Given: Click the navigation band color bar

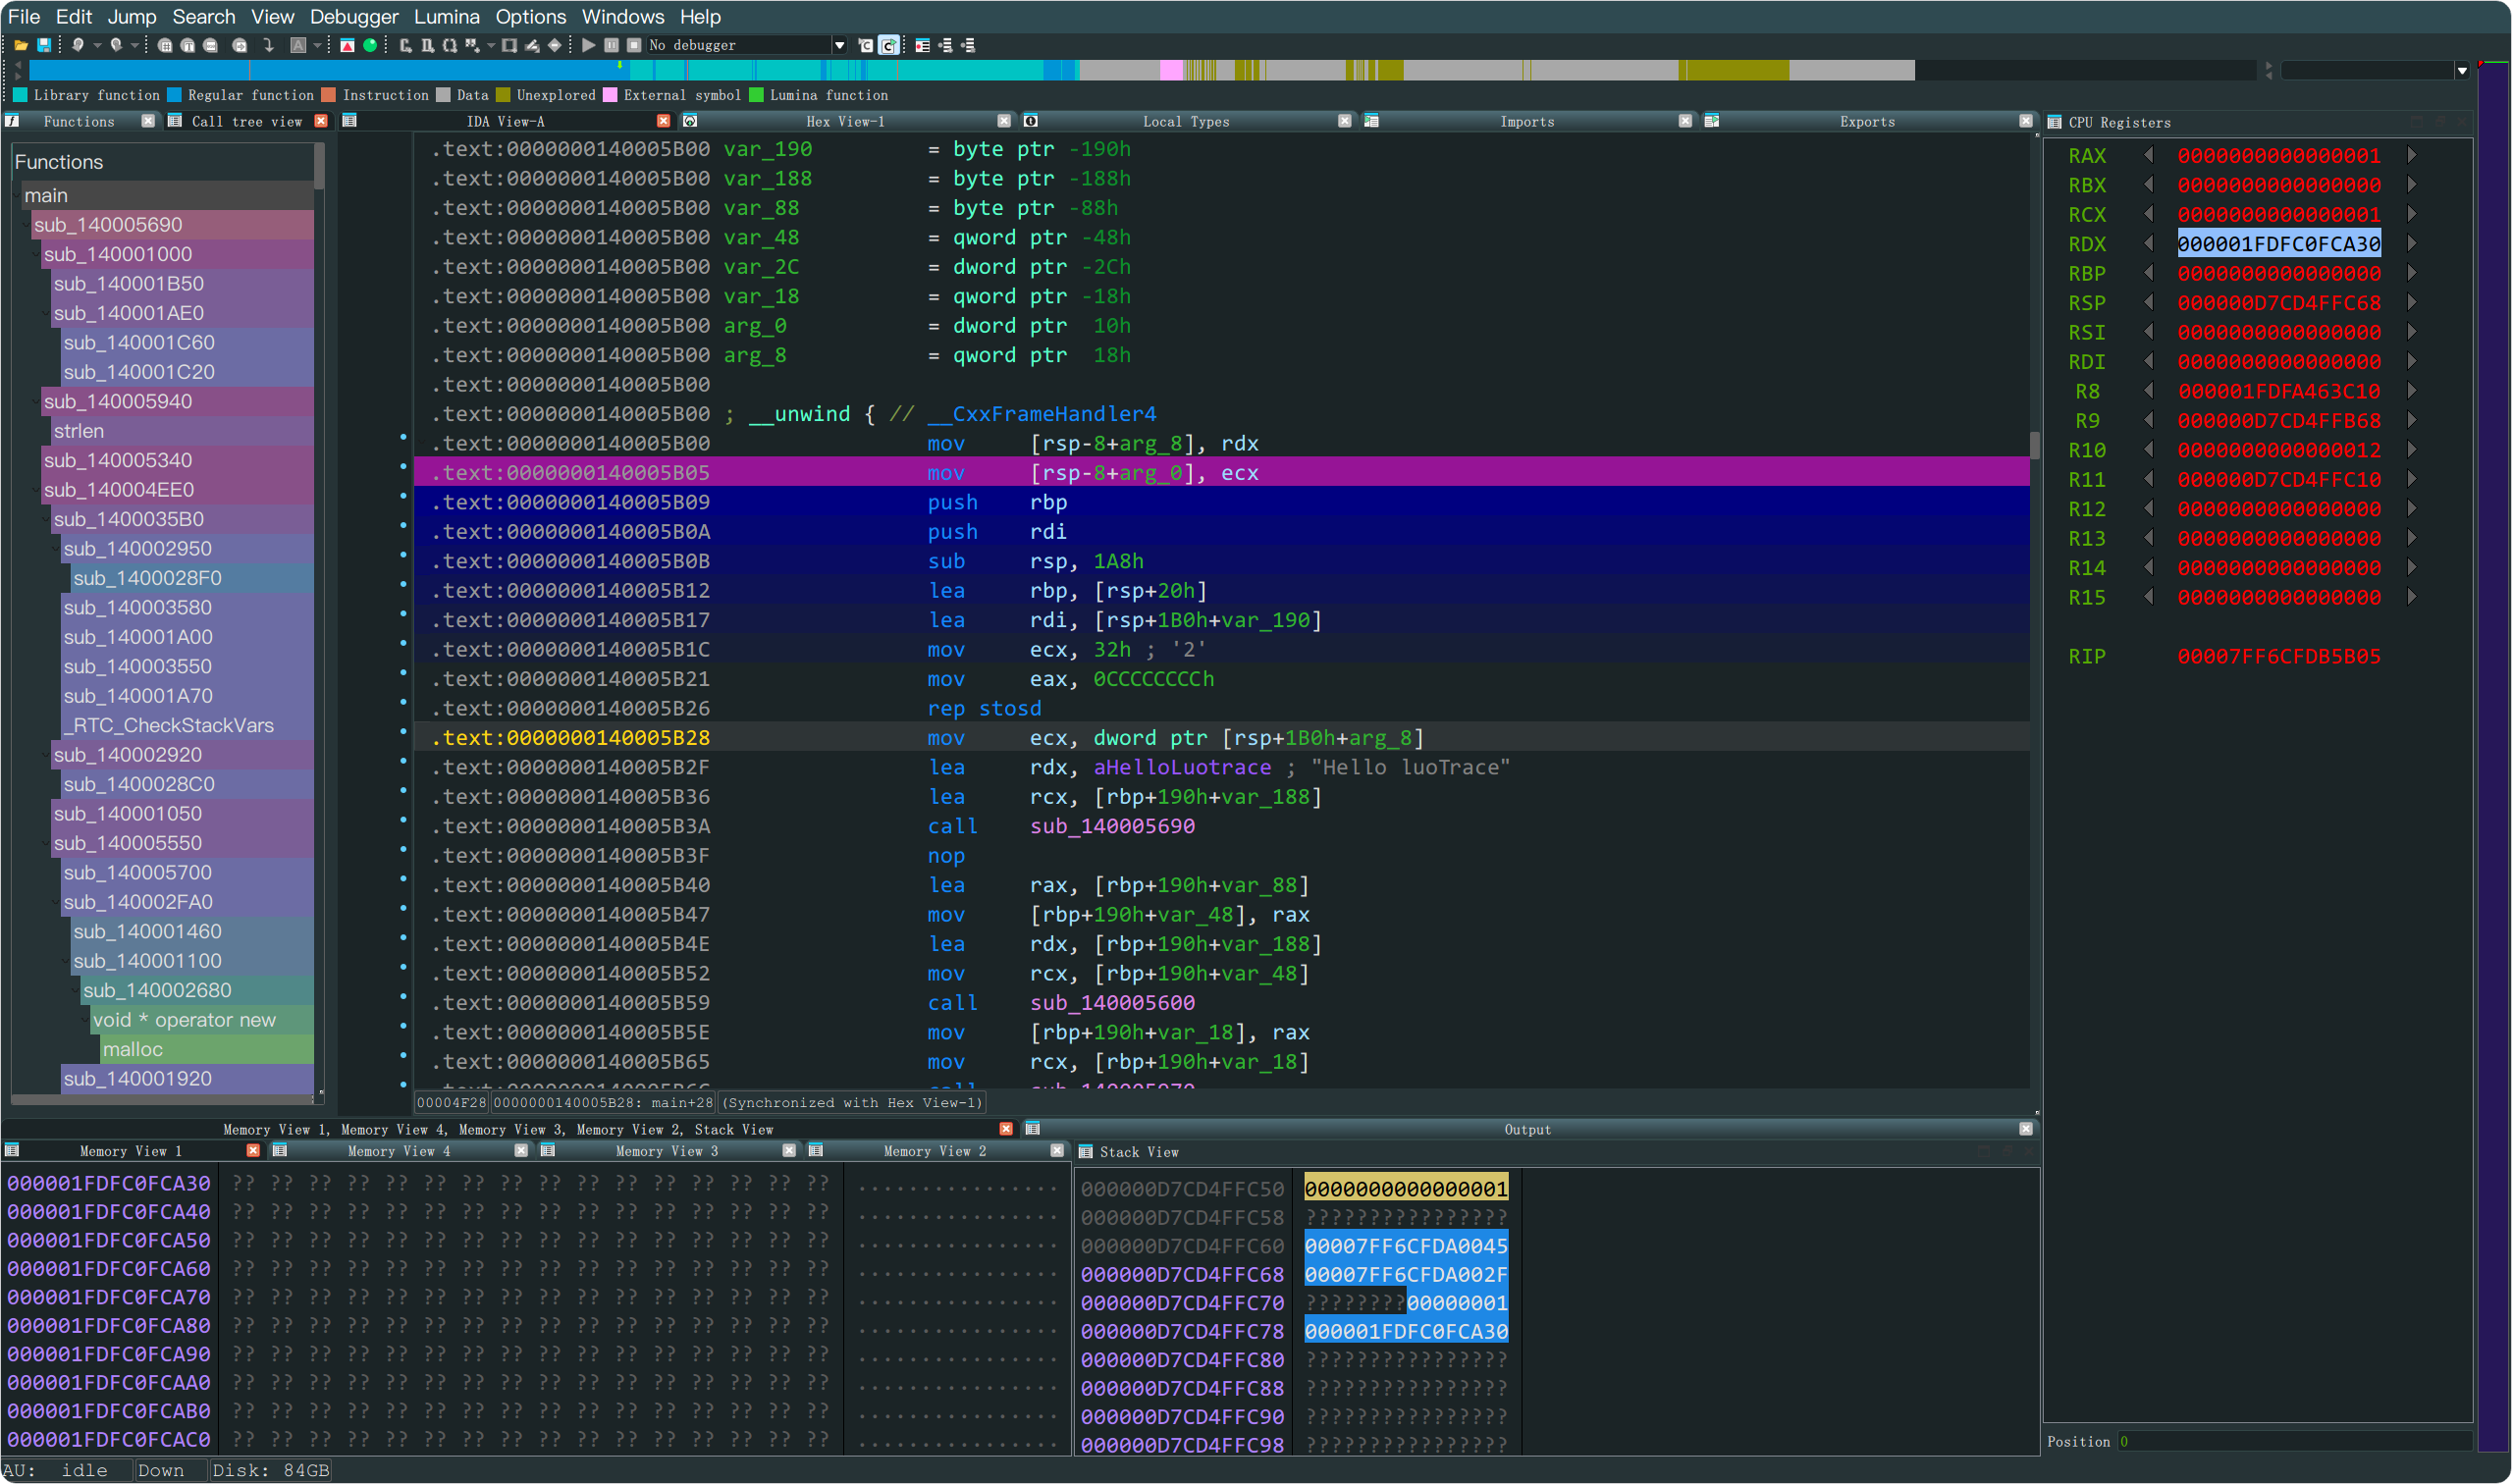Looking at the screenshot, I should click(900, 70).
